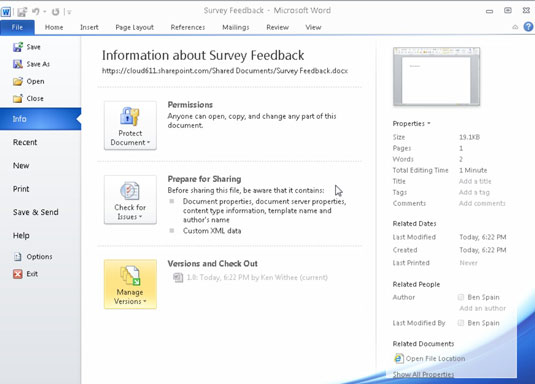Click the blue Help question mark icon
Viewport: 535px width, 384px height.
528,27
